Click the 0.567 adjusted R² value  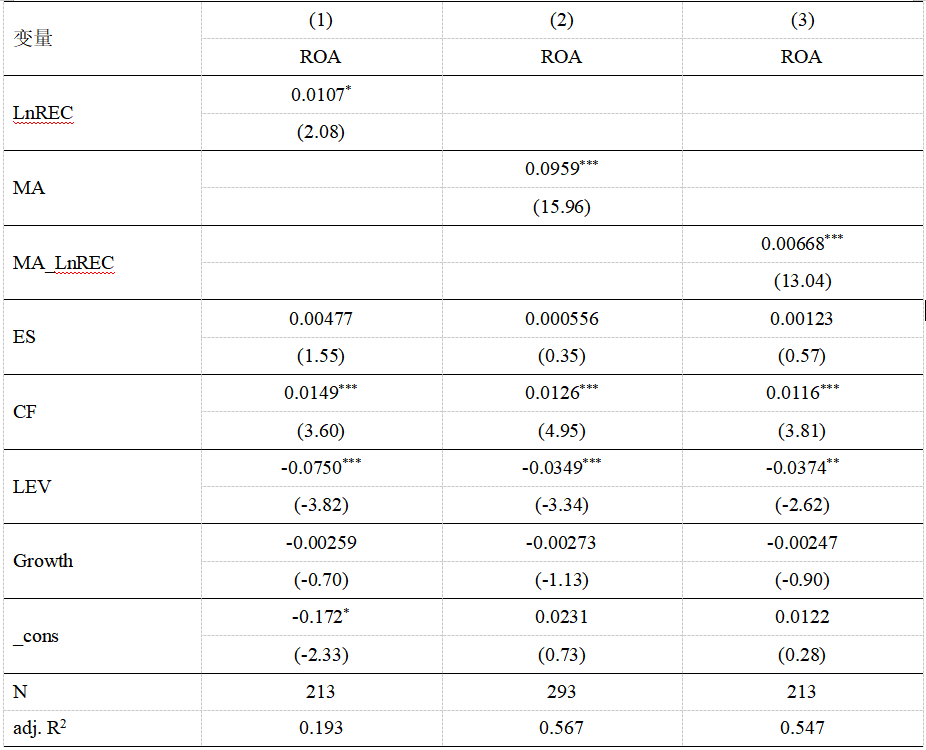(561, 729)
